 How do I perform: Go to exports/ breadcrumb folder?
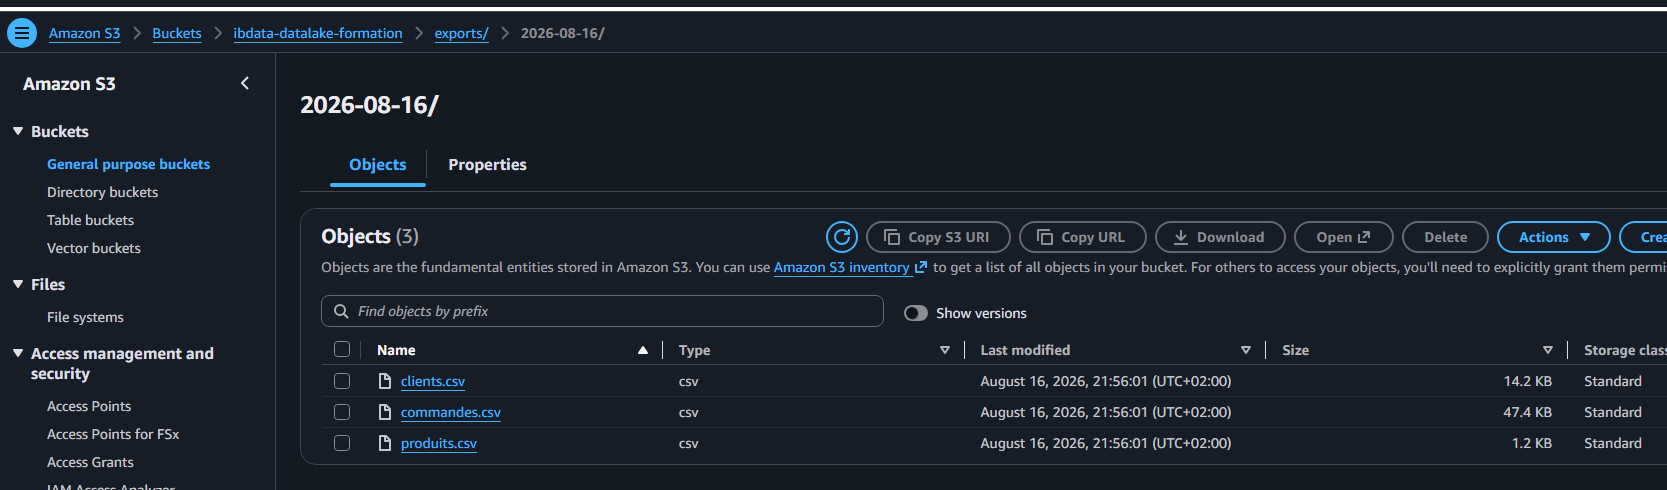461,33
